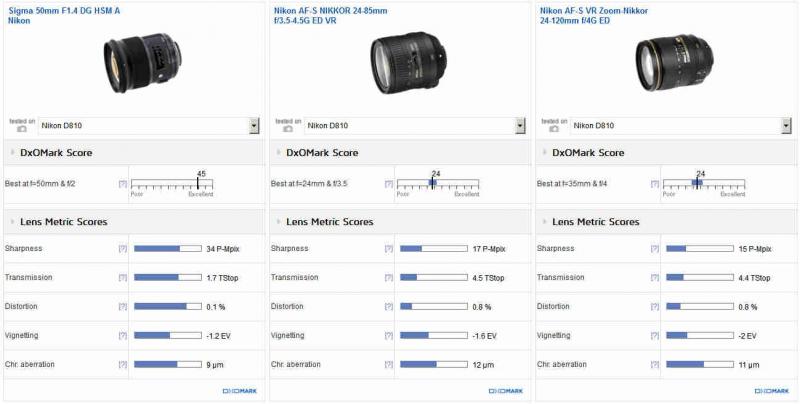This screenshot has width=800, height=404.
Task: Select 'Best at f=24mm & f/3.5' text
Action: 309,184
